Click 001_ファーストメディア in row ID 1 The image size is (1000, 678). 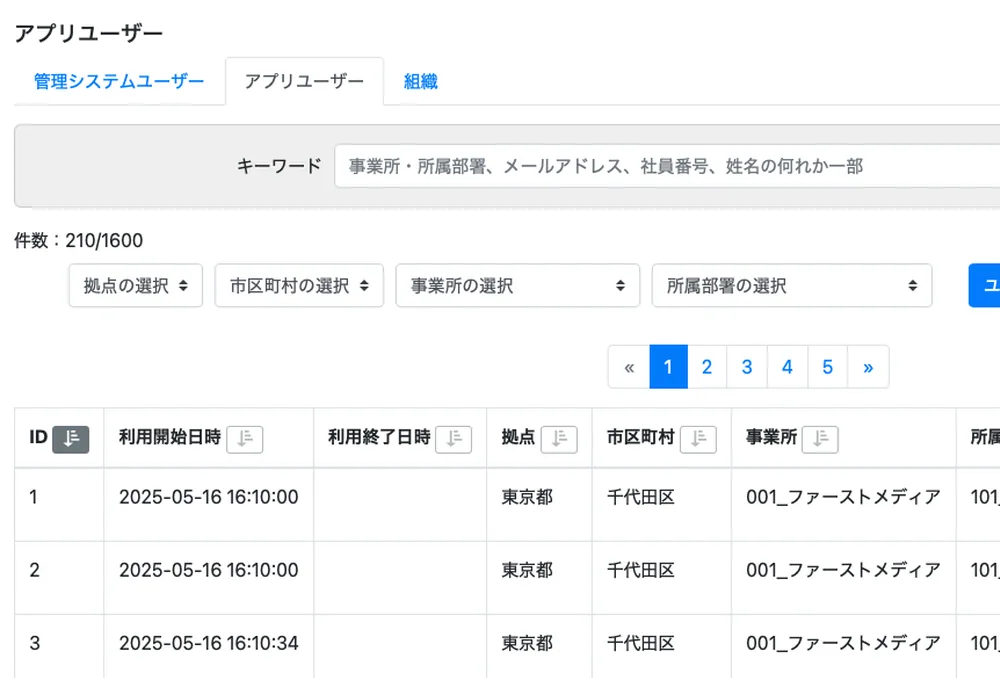pyautogui.click(x=843, y=497)
